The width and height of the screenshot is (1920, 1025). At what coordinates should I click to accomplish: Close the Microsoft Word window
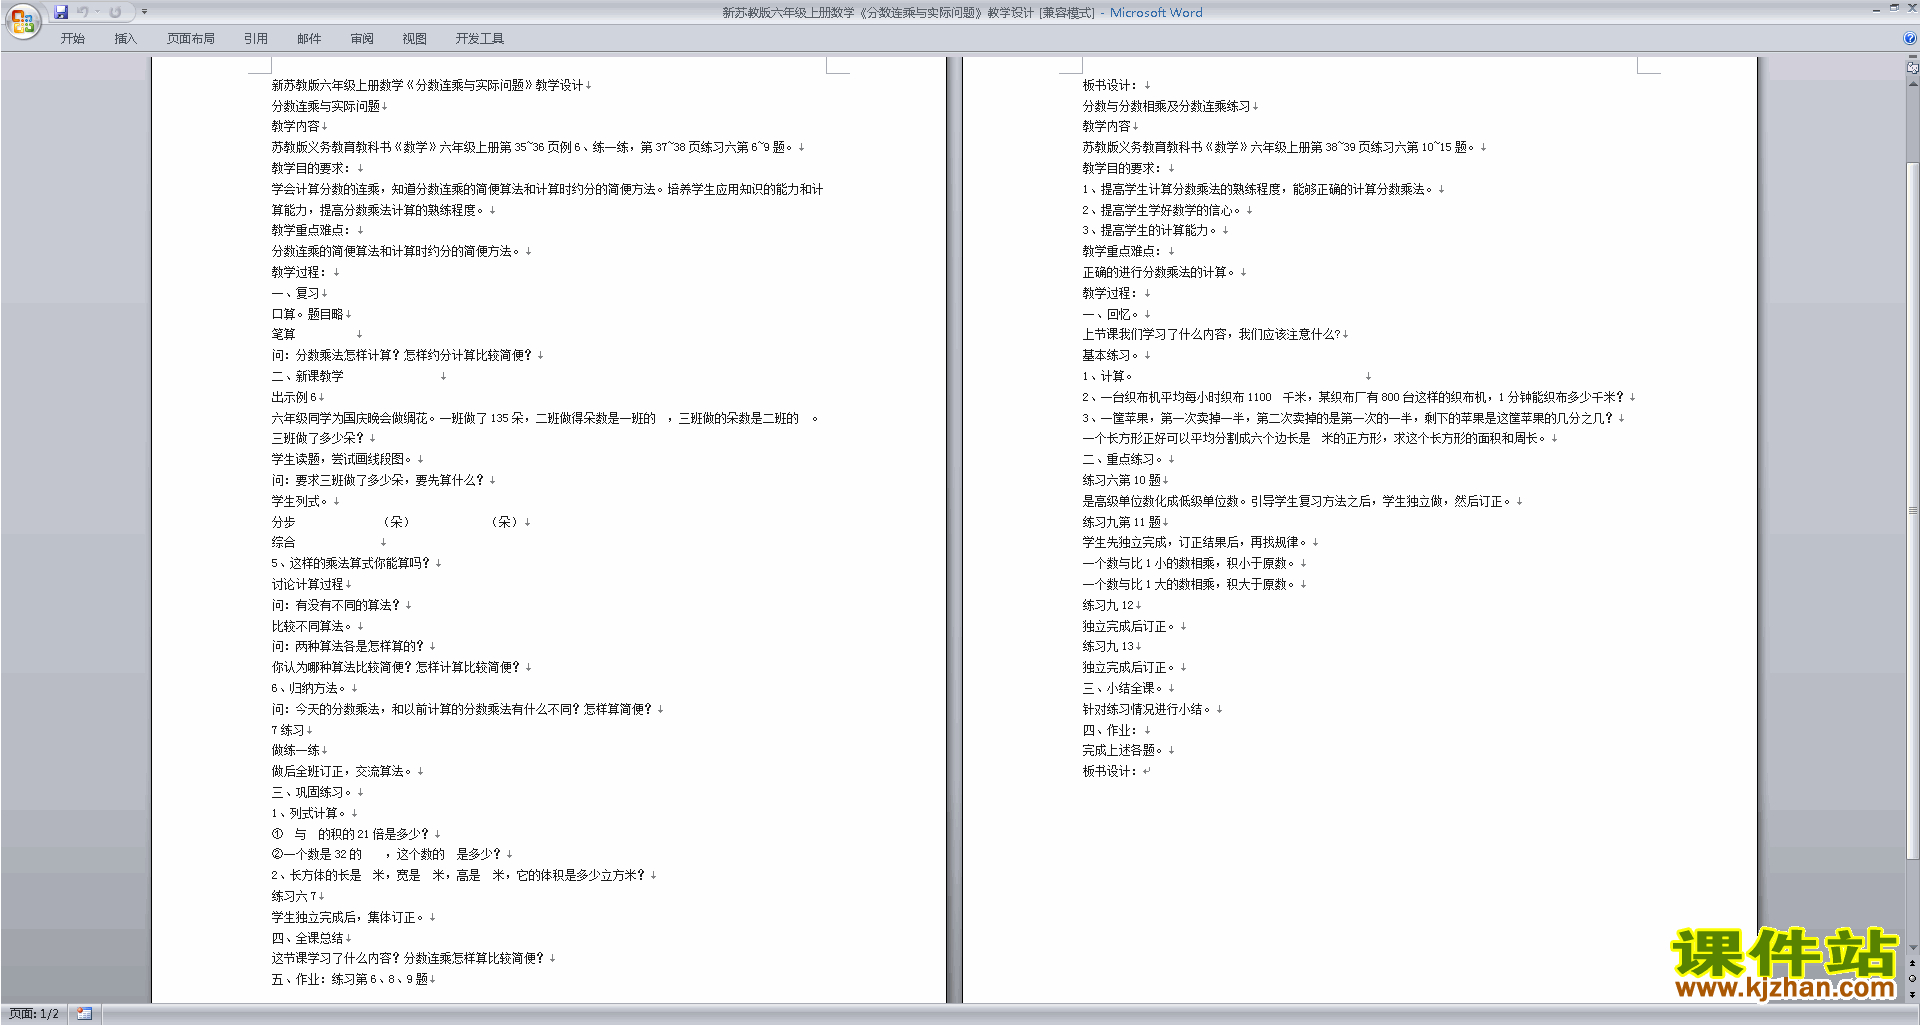pyautogui.click(x=1911, y=9)
